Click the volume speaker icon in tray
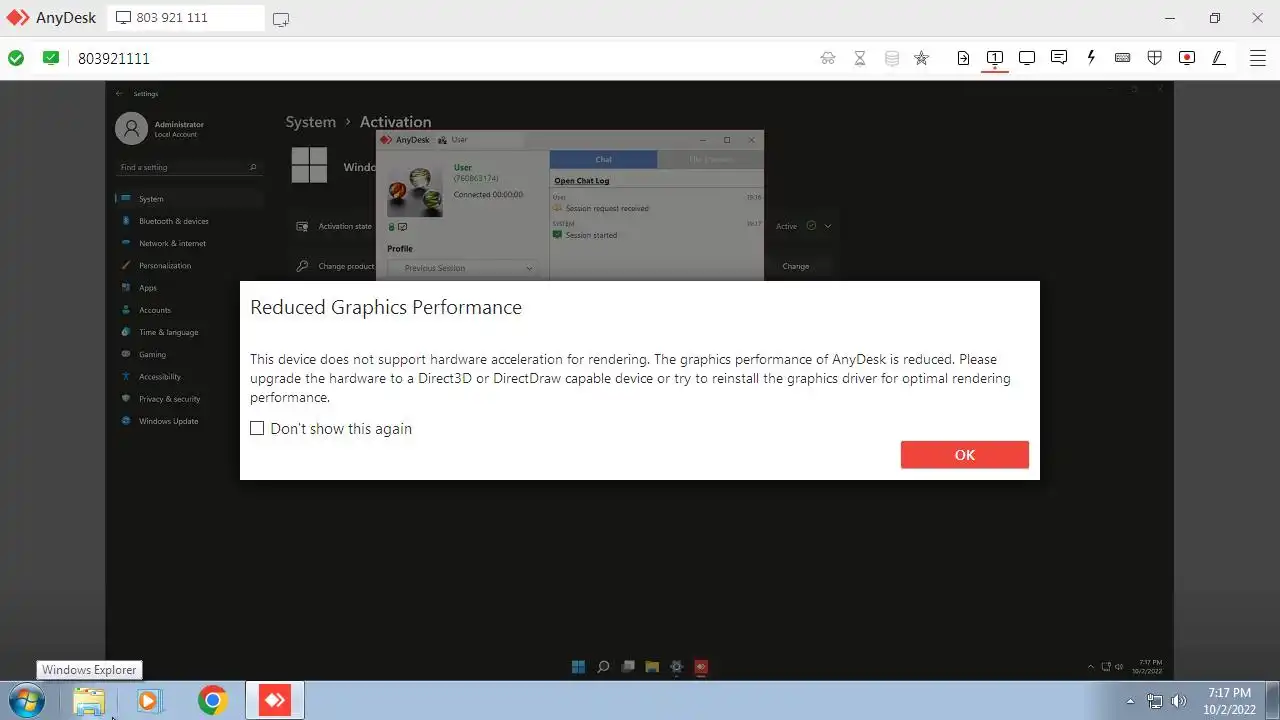Image resolution: width=1280 pixels, height=720 pixels. pos(1179,701)
